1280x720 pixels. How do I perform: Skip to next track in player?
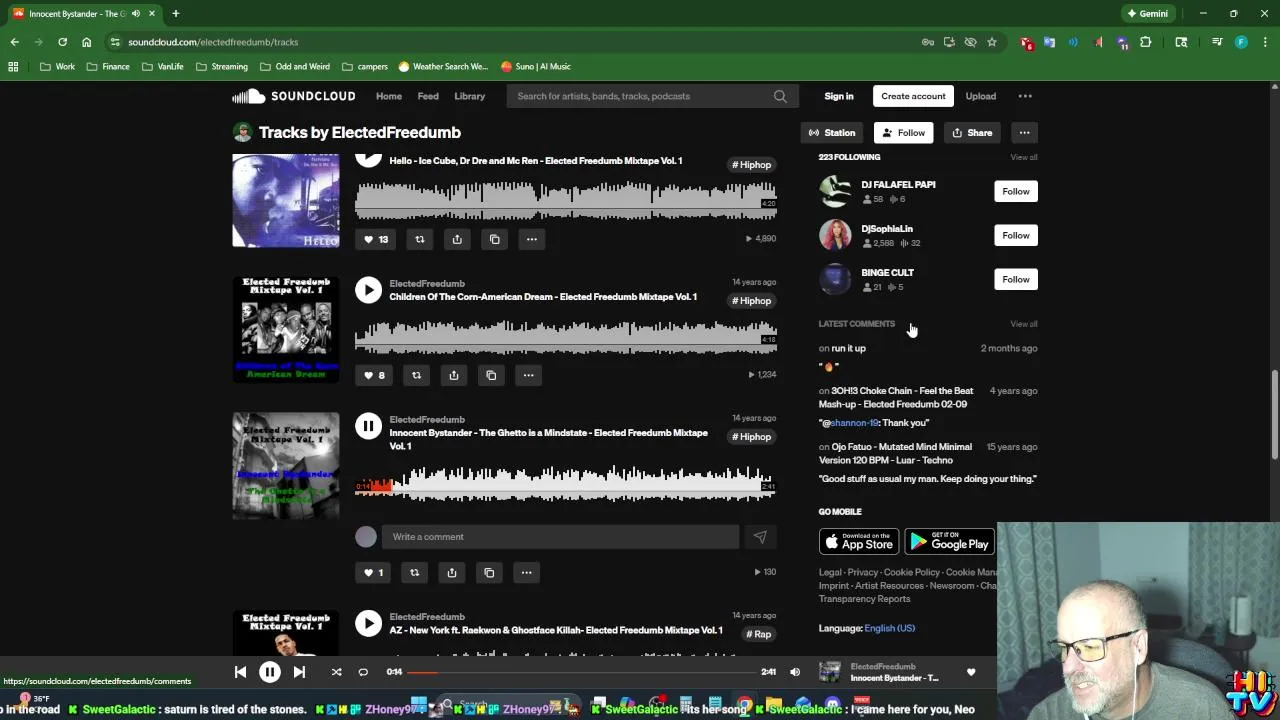[x=299, y=672]
